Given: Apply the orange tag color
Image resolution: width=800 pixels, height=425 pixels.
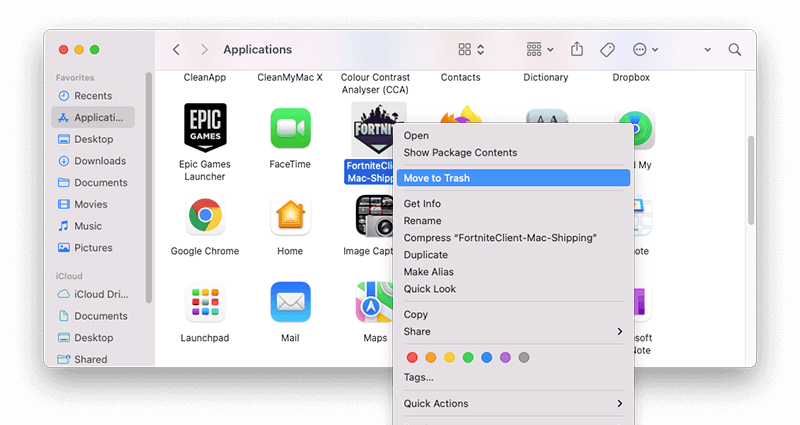Looking at the screenshot, I should pos(431,358).
